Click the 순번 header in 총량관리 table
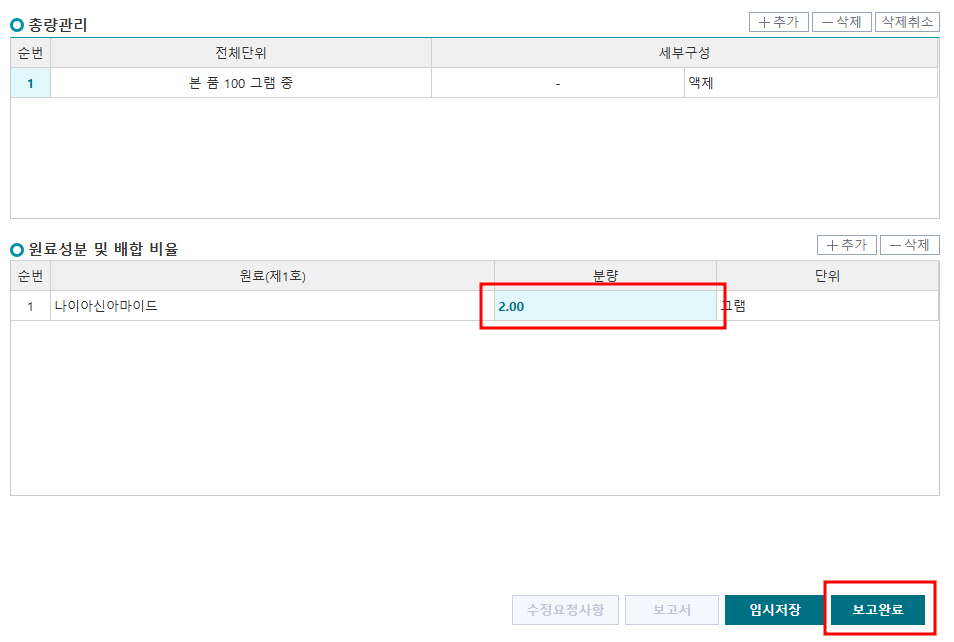 (30, 53)
